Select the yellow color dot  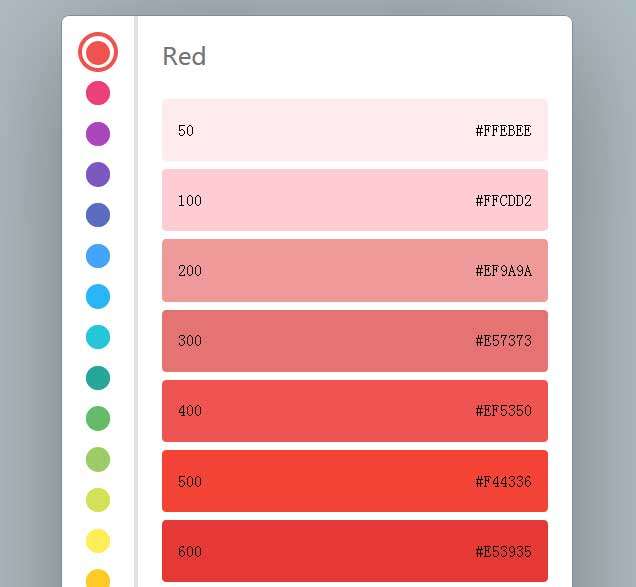pos(98,541)
